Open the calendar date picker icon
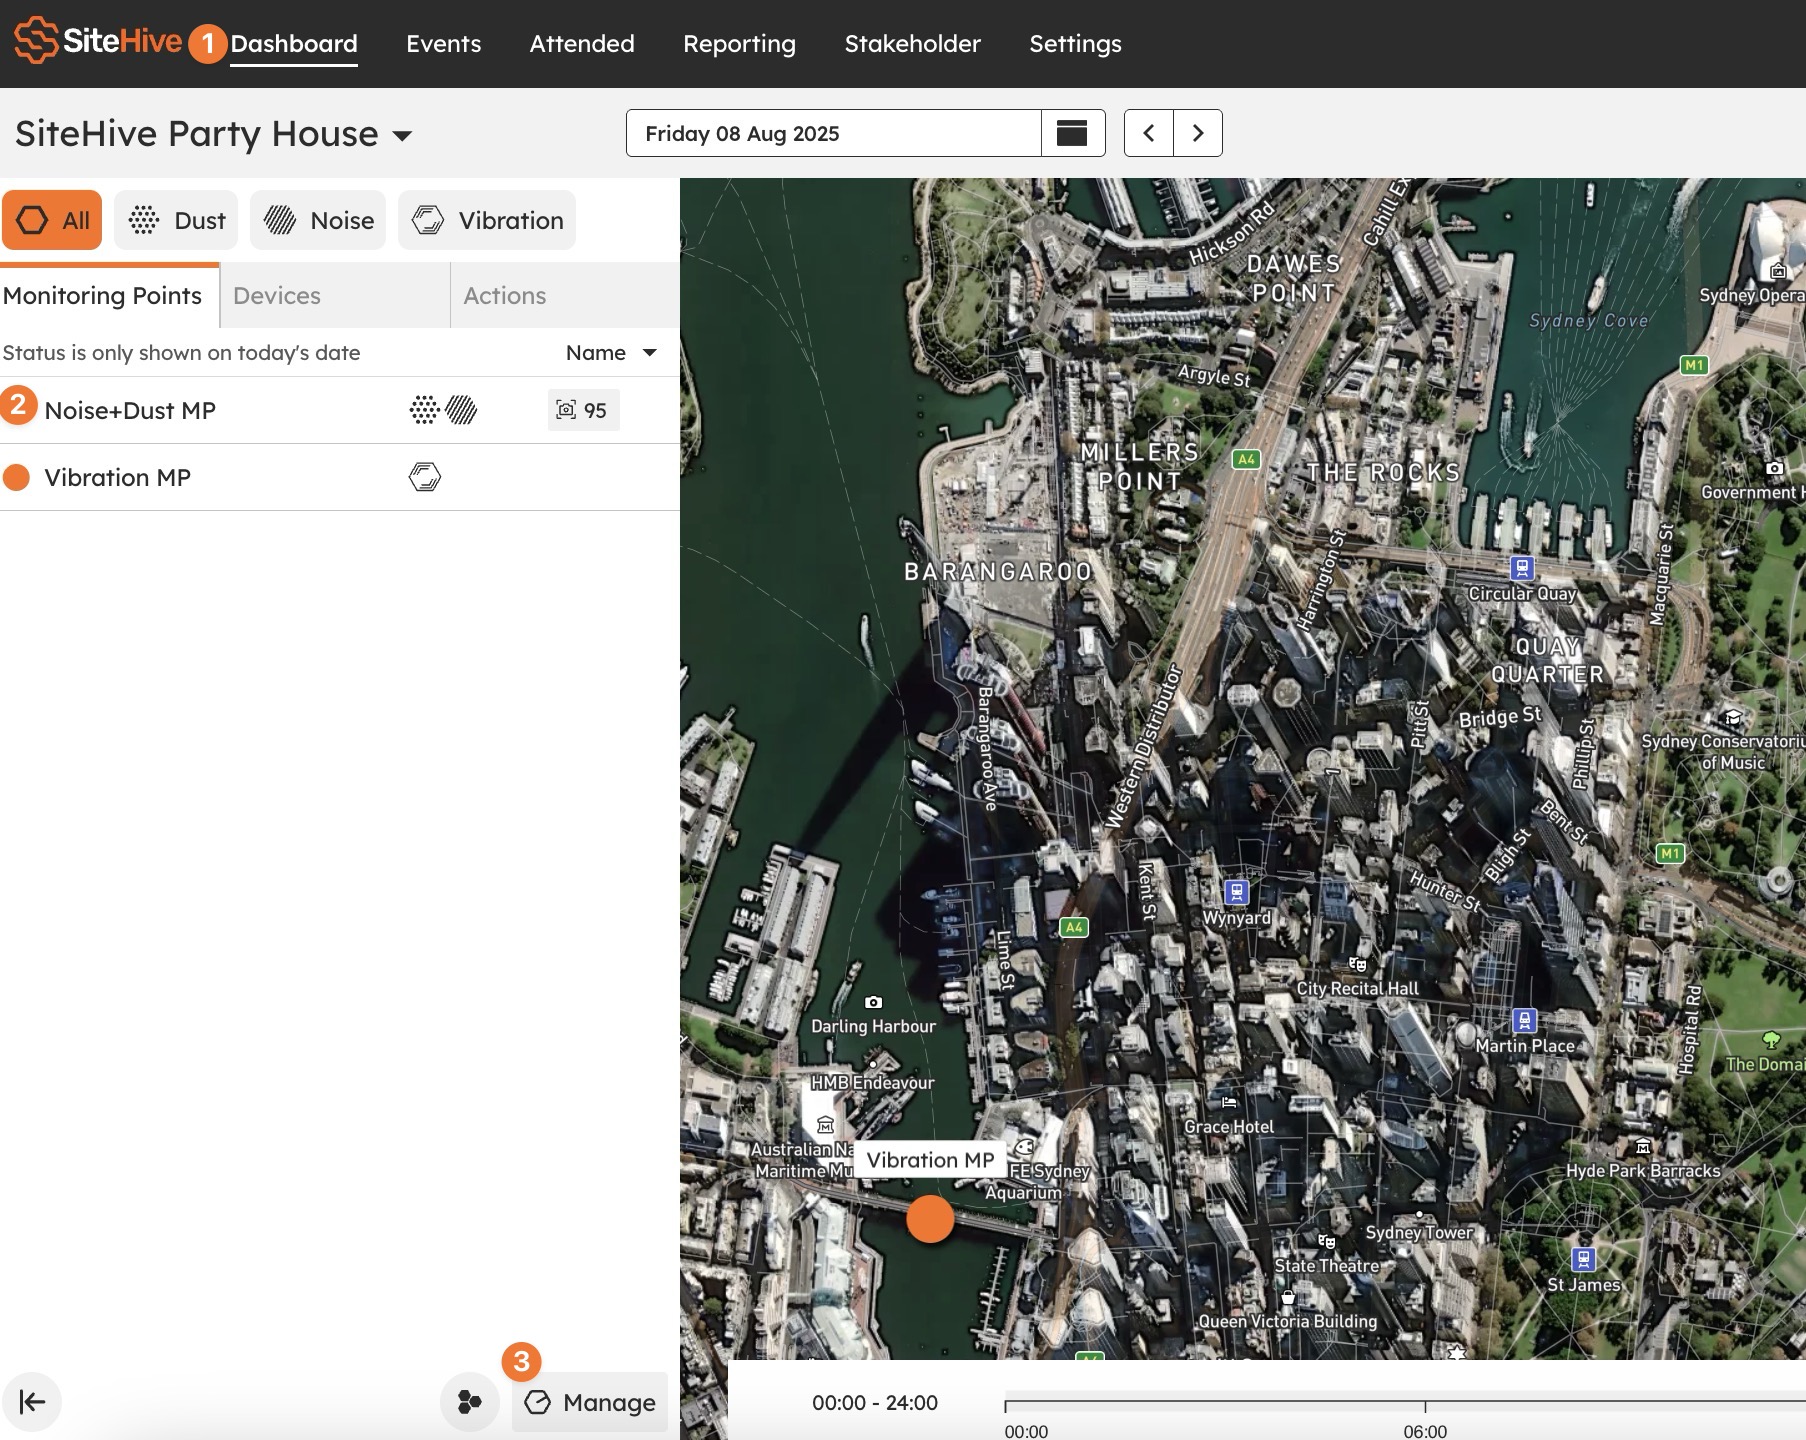 1073,133
